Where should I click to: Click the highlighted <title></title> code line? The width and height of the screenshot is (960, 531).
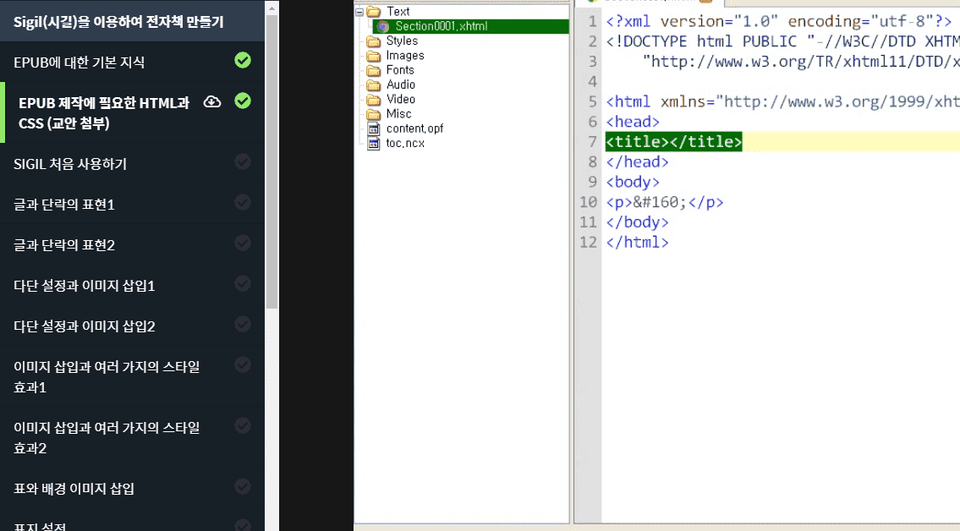(673, 141)
